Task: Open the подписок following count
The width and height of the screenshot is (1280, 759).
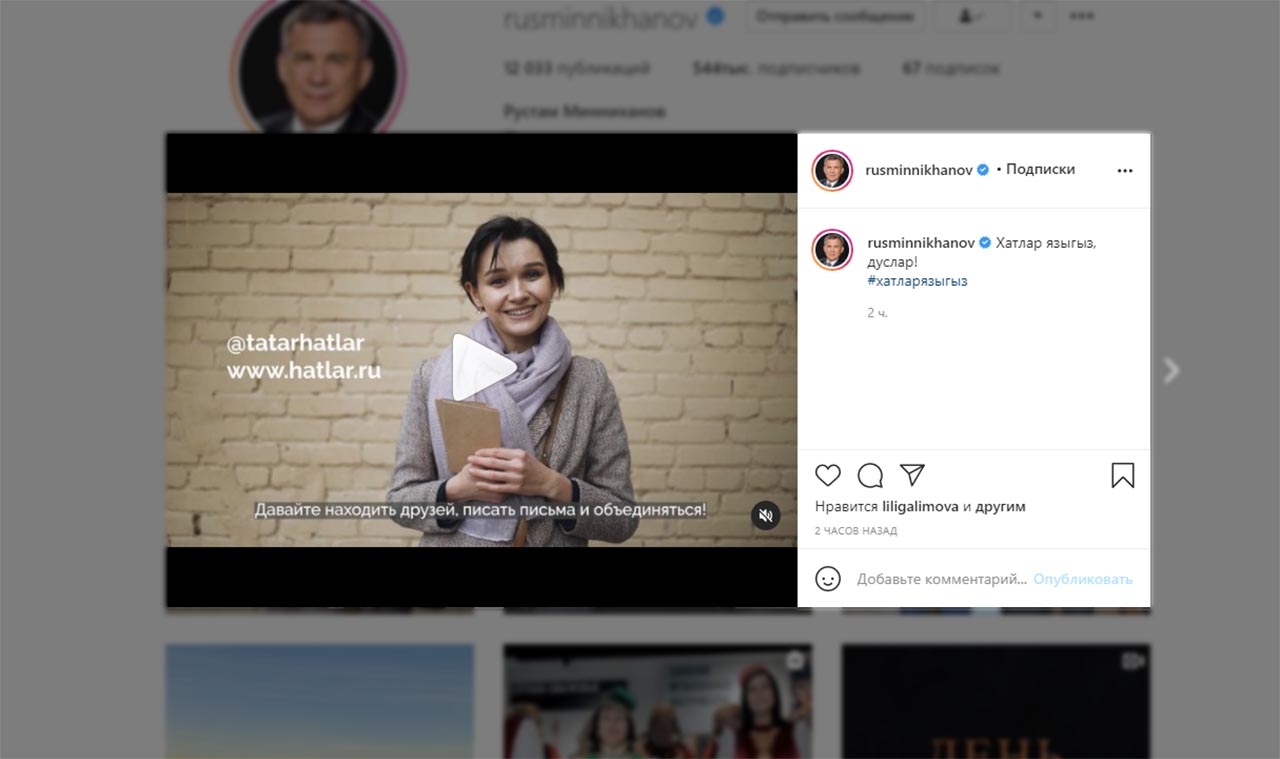Action: coord(951,68)
